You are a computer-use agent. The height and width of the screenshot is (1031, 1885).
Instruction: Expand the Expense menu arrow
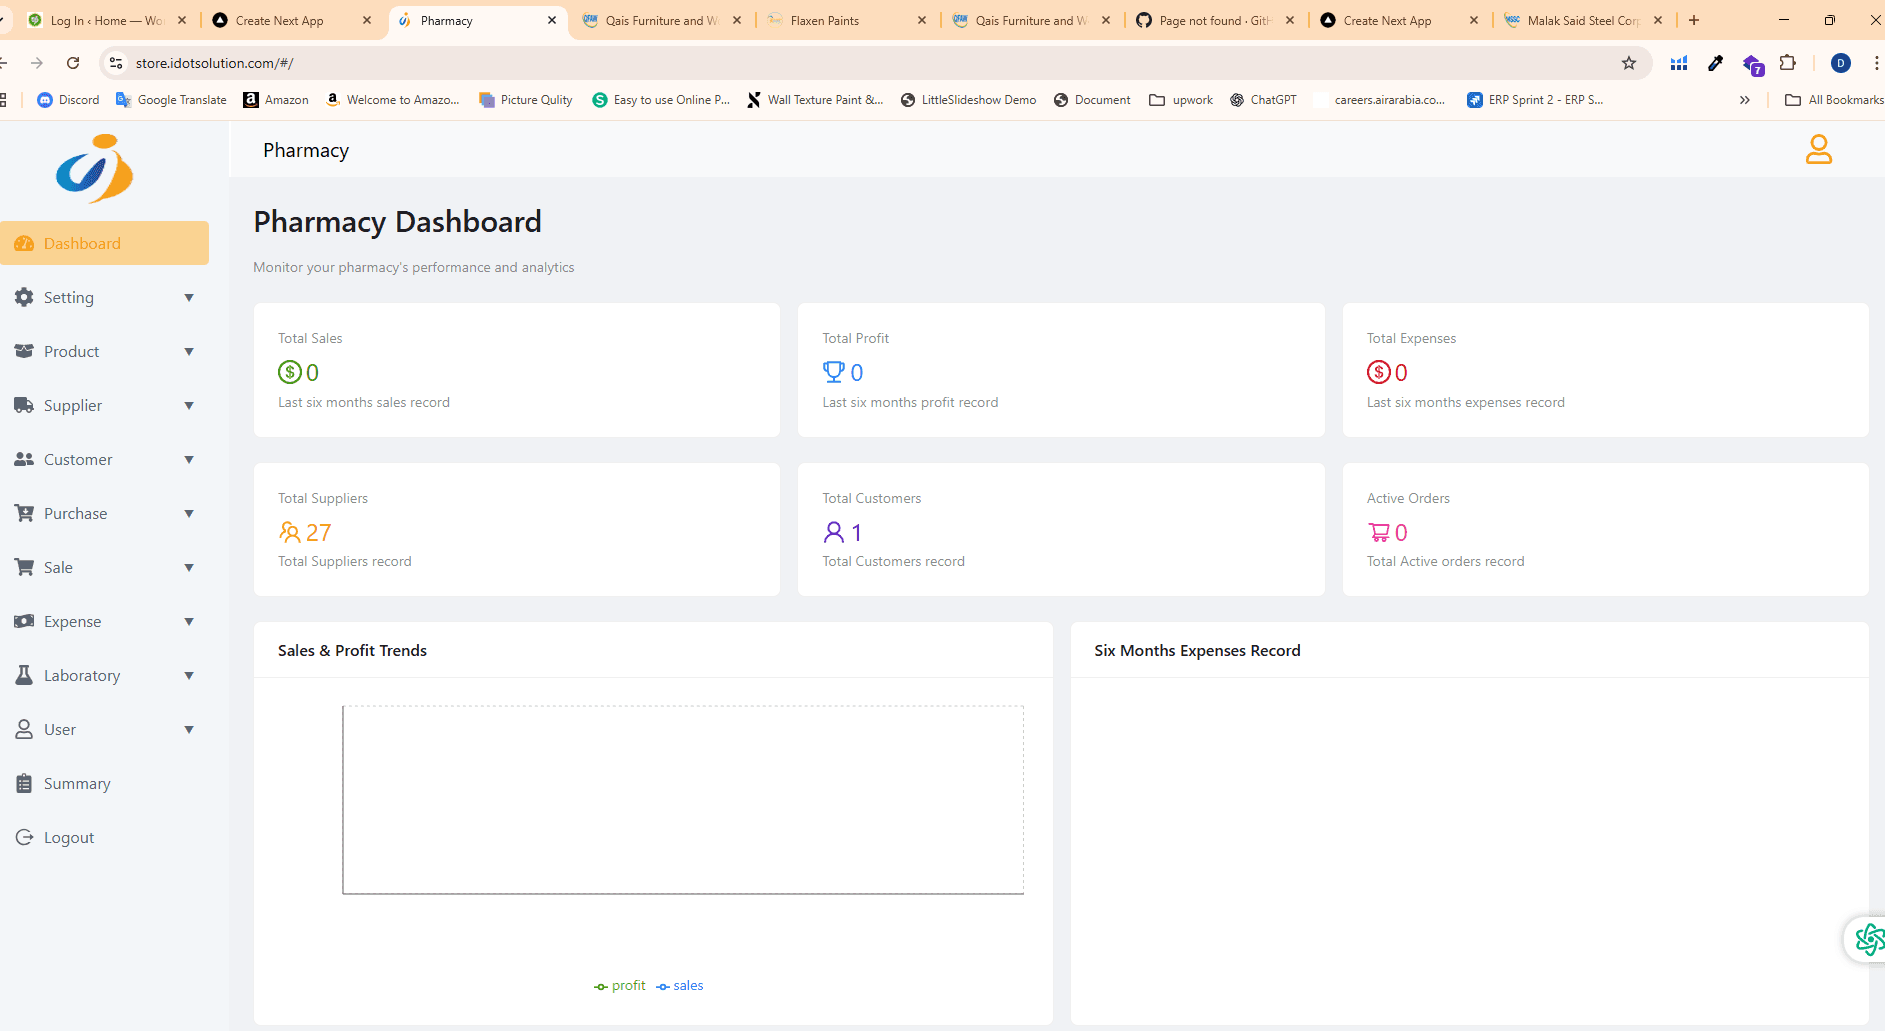189,621
